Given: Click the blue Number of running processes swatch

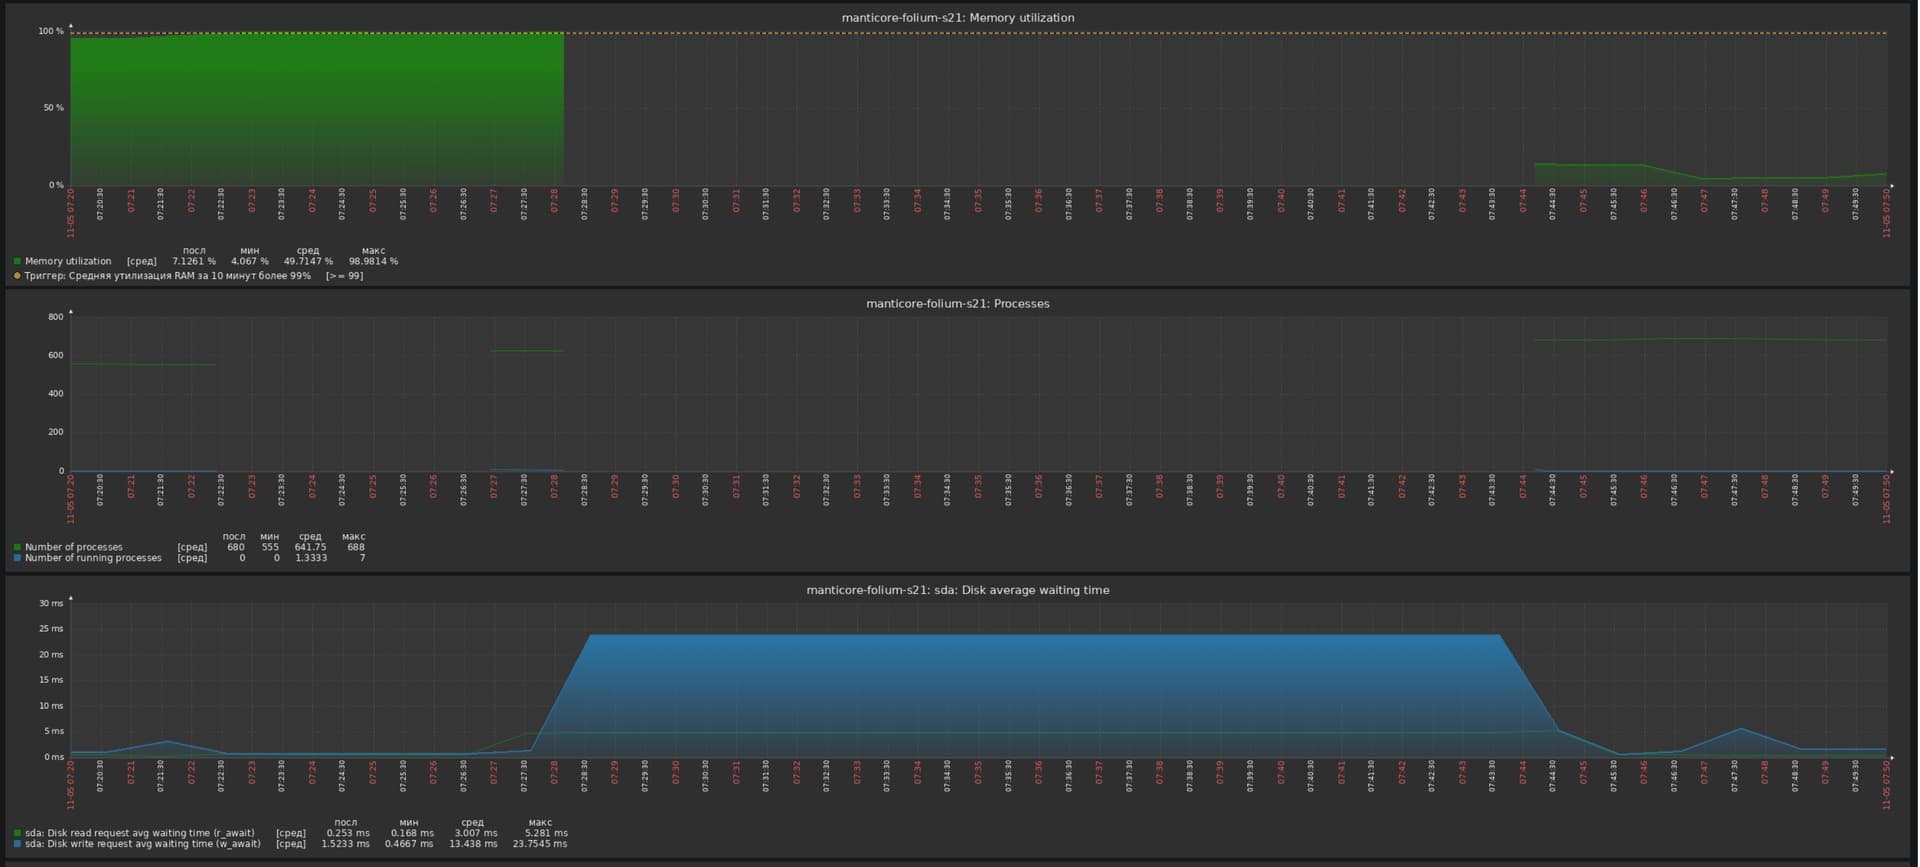Looking at the screenshot, I should [17, 559].
